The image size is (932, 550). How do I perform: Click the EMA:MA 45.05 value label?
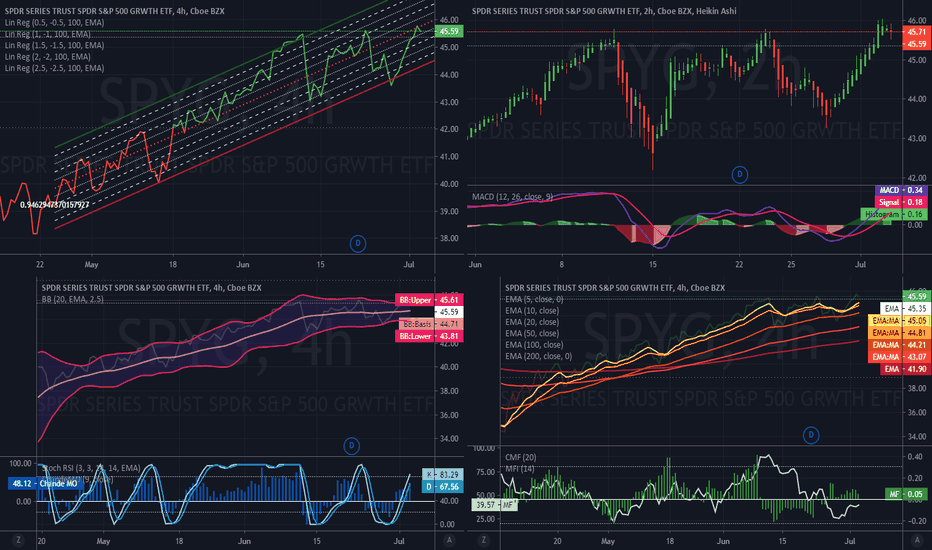(900, 320)
